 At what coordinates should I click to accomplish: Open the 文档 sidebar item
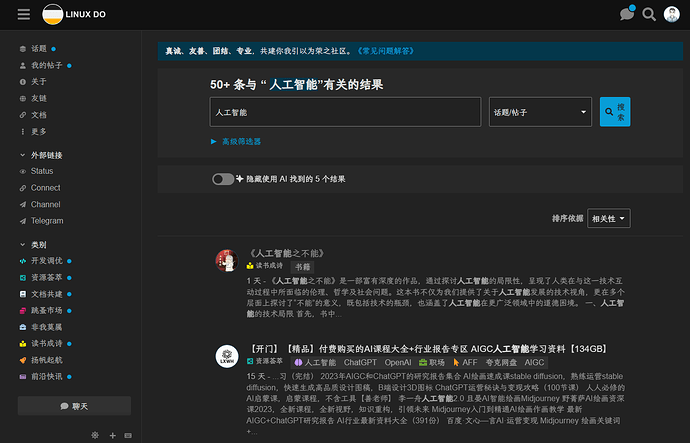pos(39,115)
